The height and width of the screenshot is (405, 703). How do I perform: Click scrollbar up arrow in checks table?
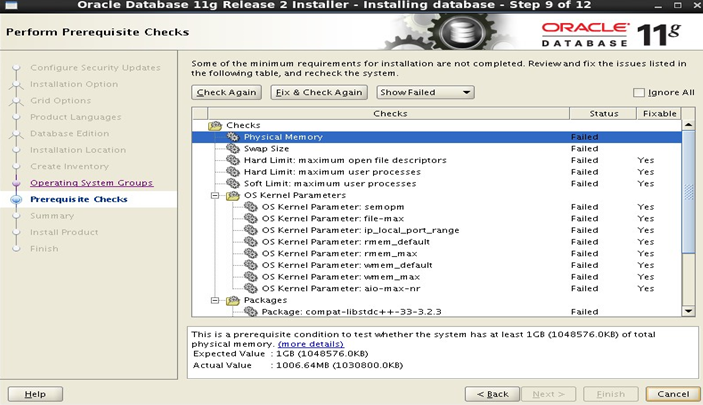click(x=689, y=125)
